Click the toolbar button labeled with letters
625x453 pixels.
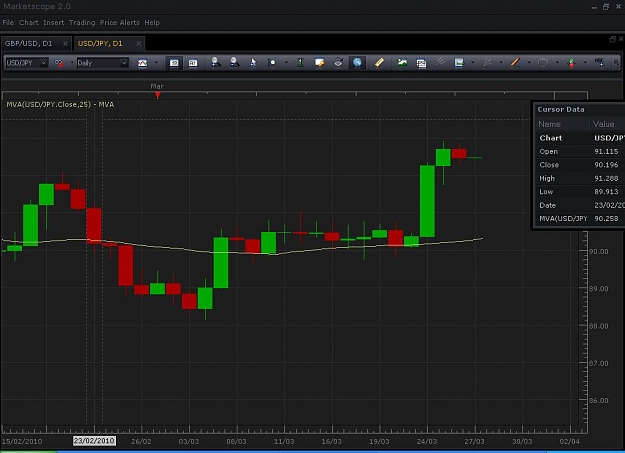click(193, 63)
